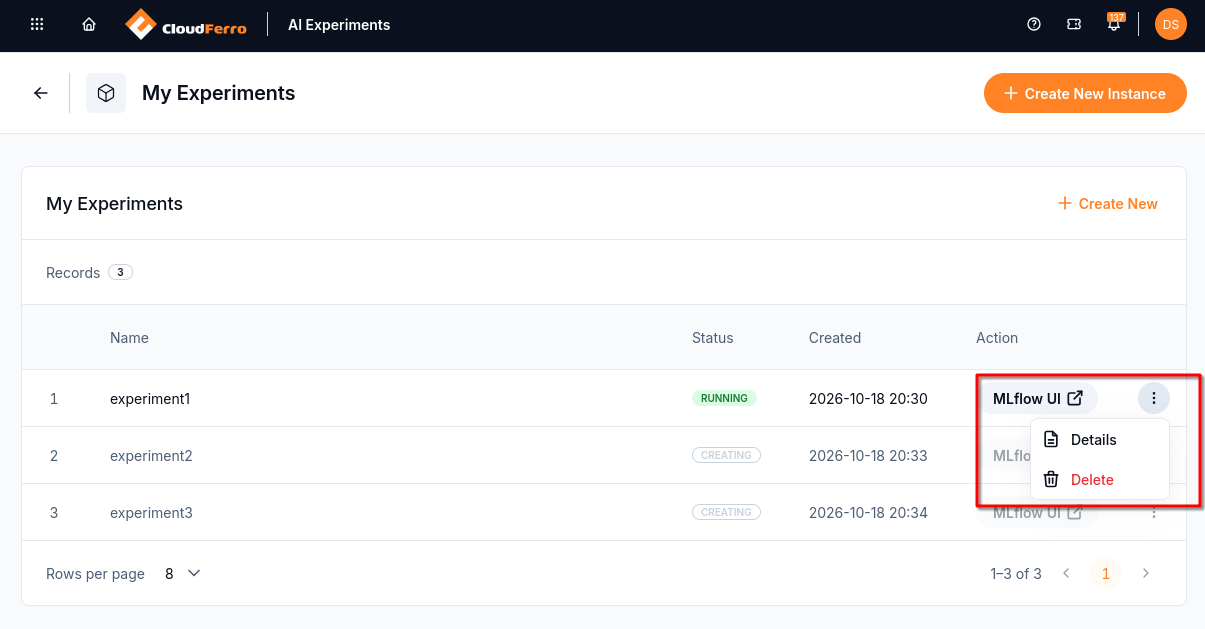Image resolution: width=1205 pixels, height=629 pixels.
Task: Click the Action column header
Action: pyautogui.click(x=997, y=338)
